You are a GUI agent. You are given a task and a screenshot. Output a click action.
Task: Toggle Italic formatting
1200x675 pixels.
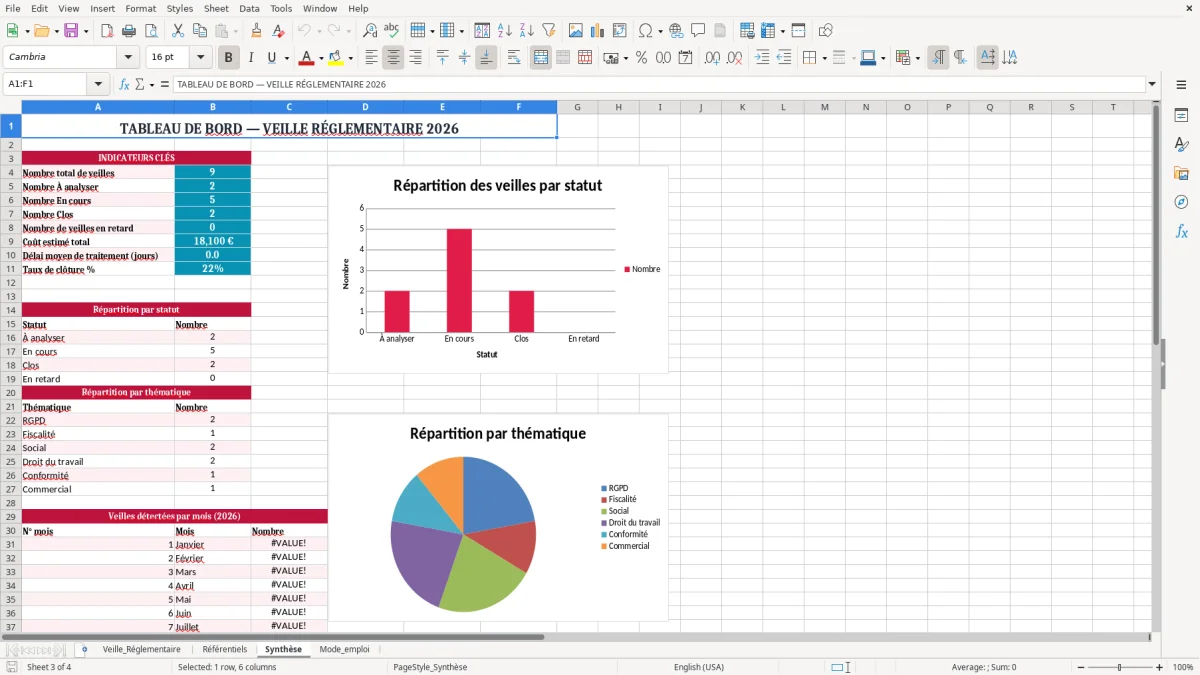250,57
